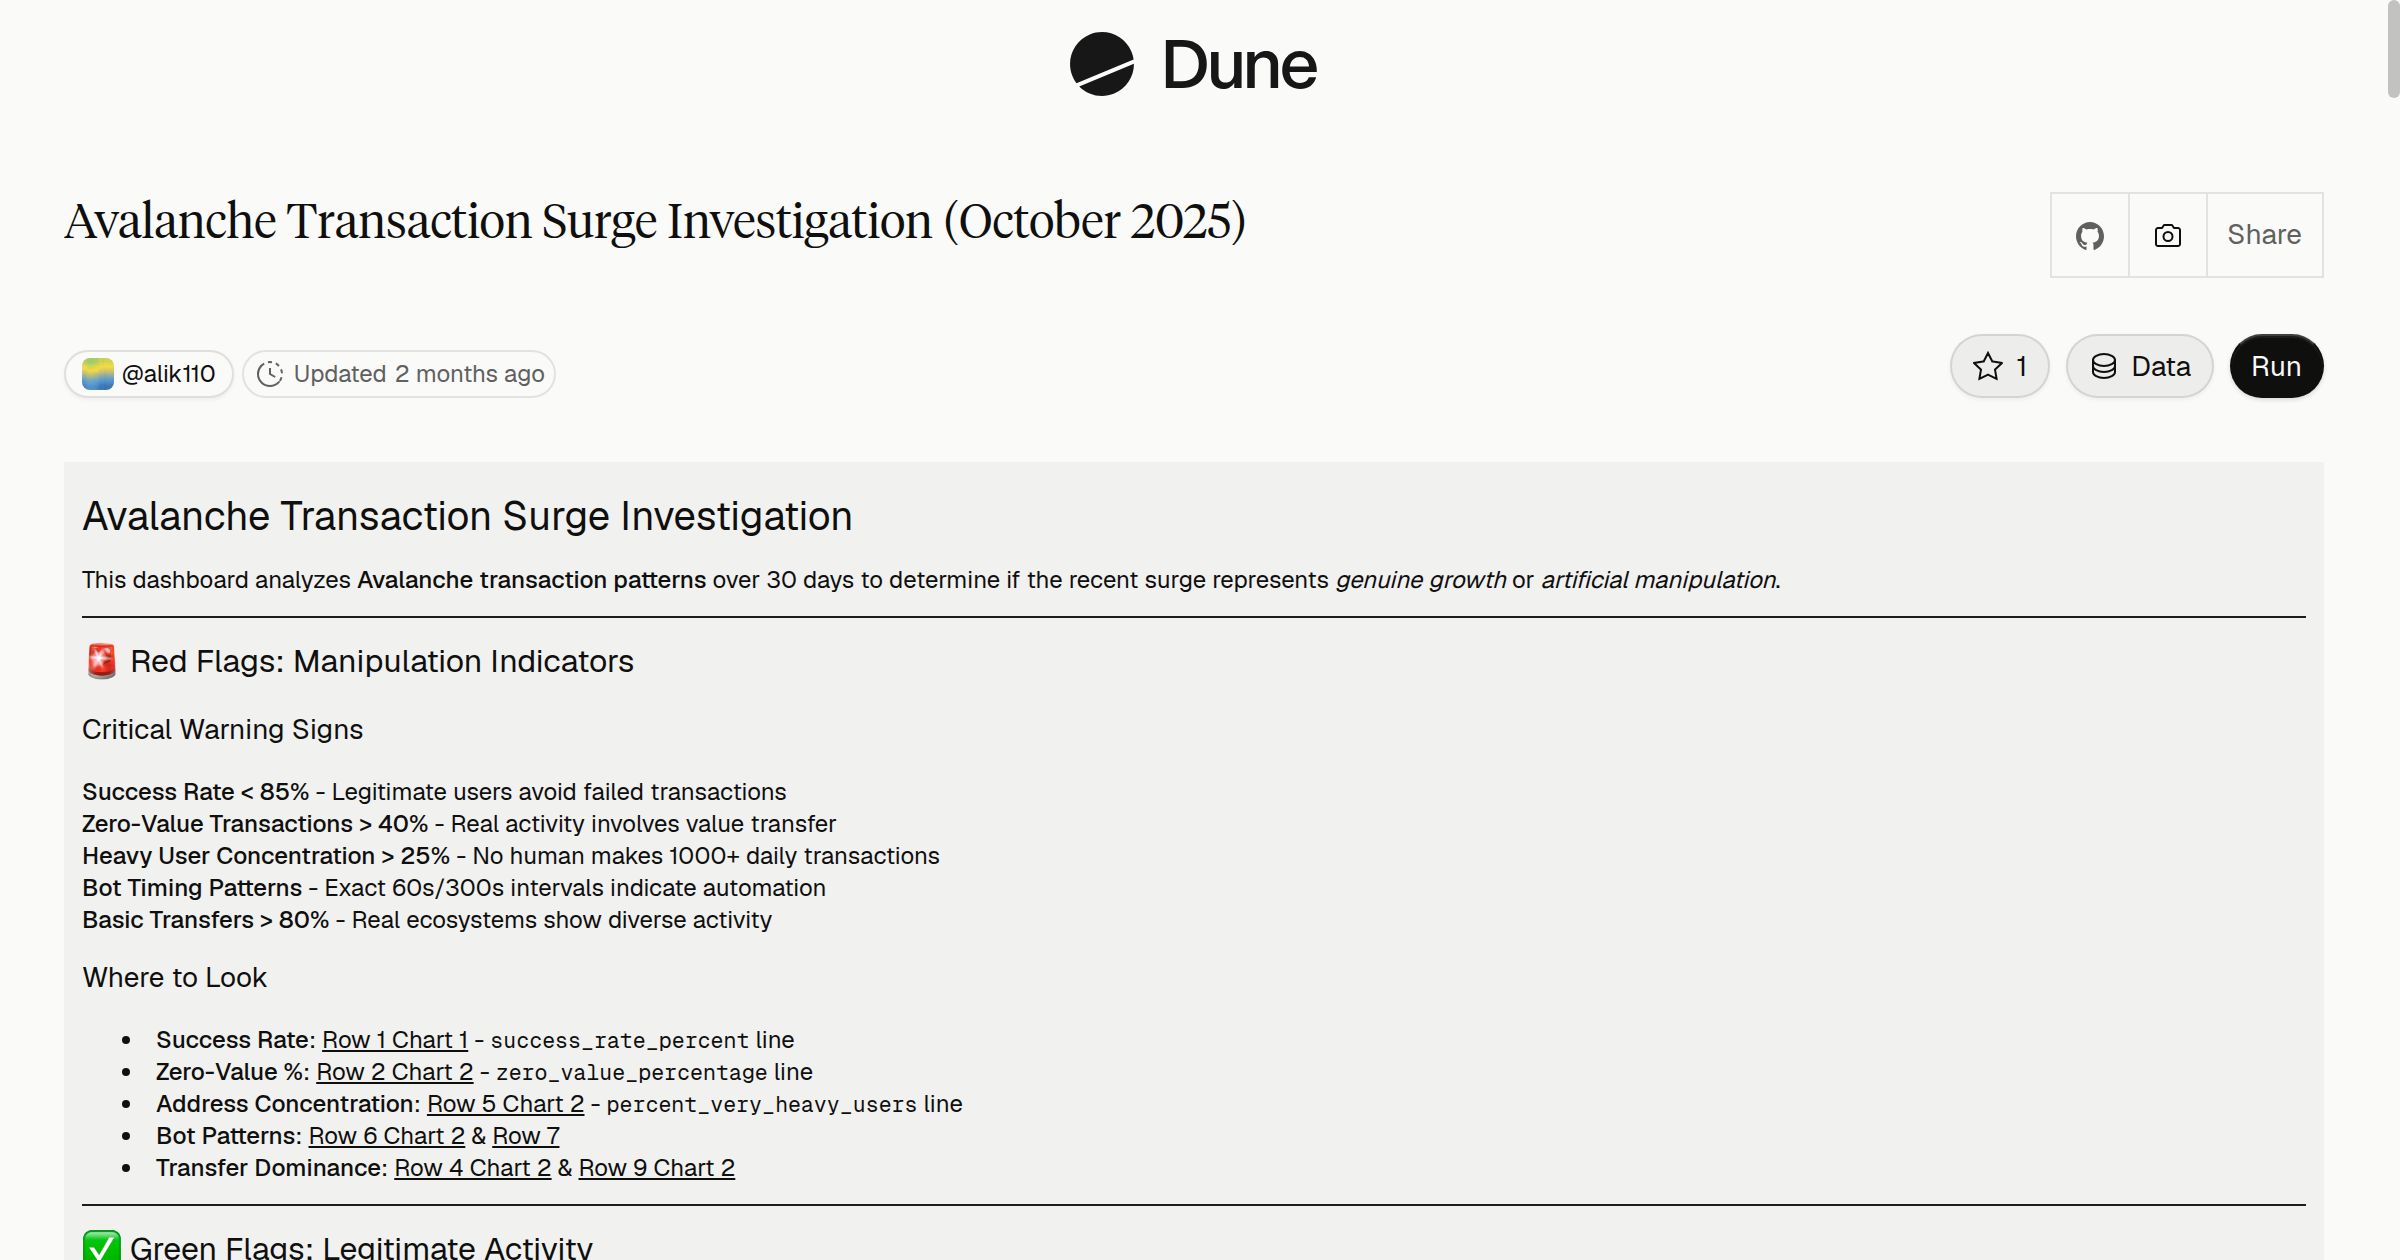Click the Share button

point(2264,235)
